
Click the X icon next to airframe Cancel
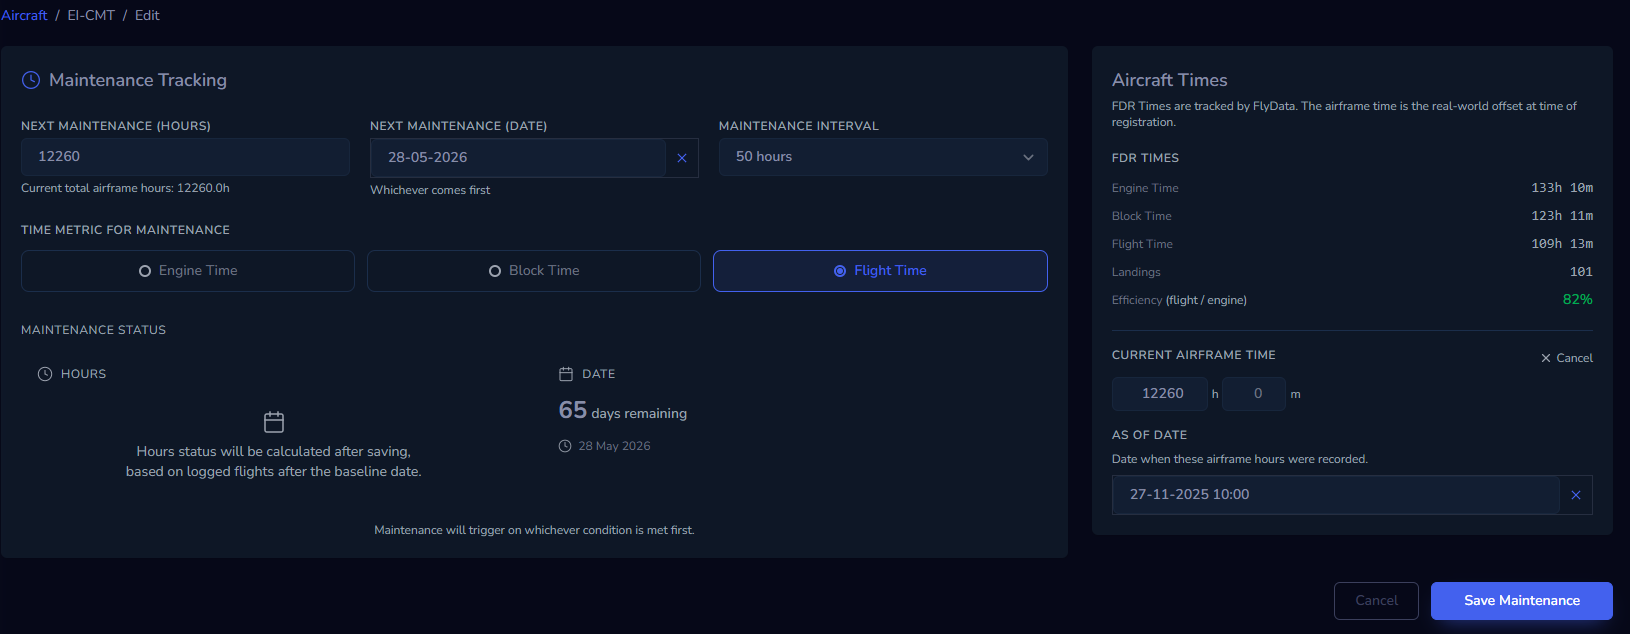1546,358
